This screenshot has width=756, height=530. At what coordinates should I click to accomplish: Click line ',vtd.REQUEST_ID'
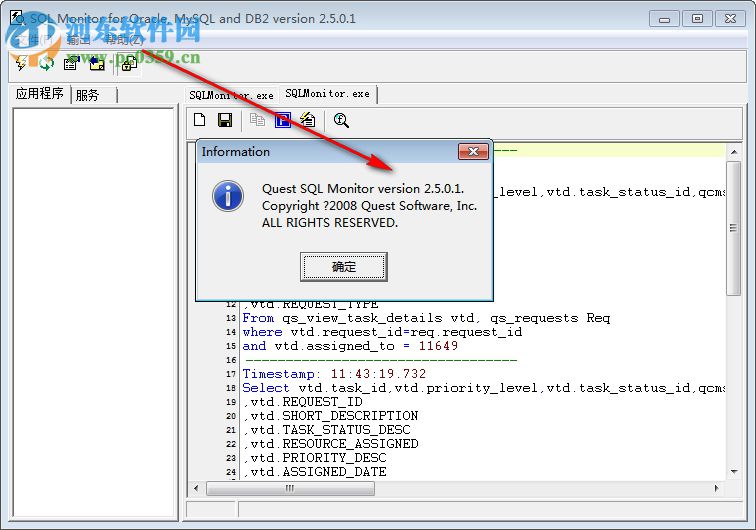(x=303, y=402)
